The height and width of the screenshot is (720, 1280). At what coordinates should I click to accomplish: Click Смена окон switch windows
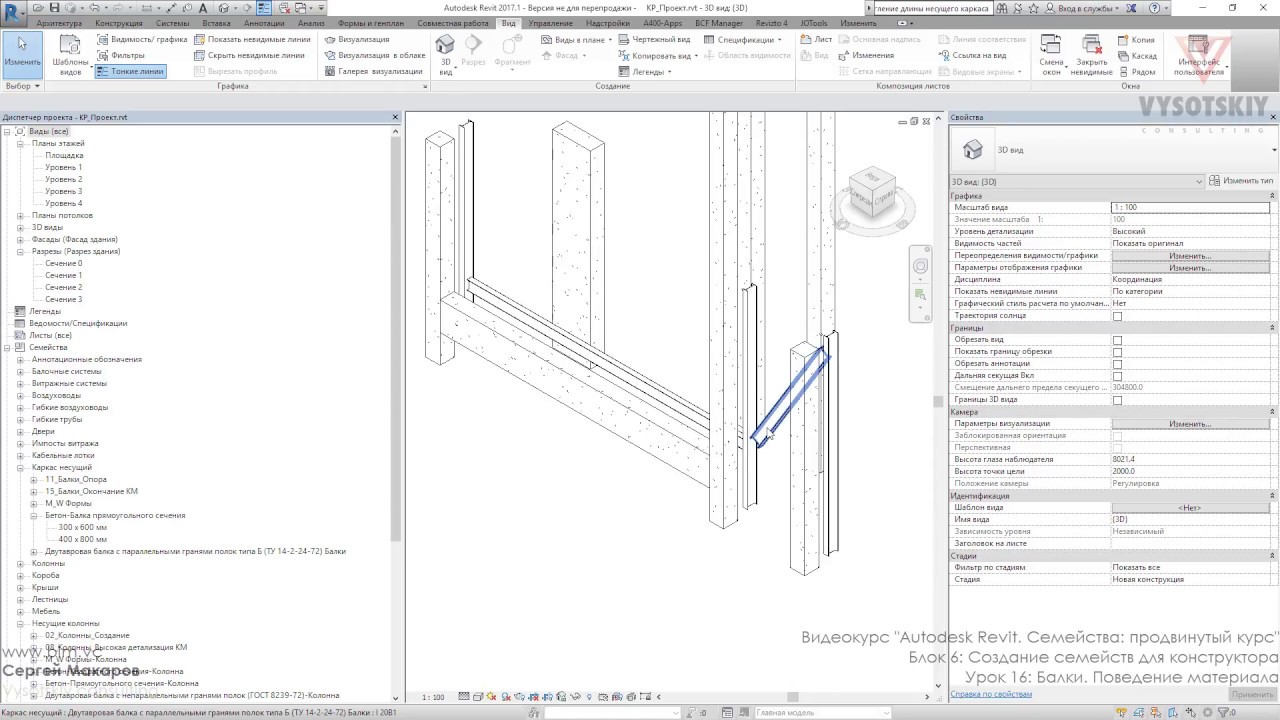1051,56
